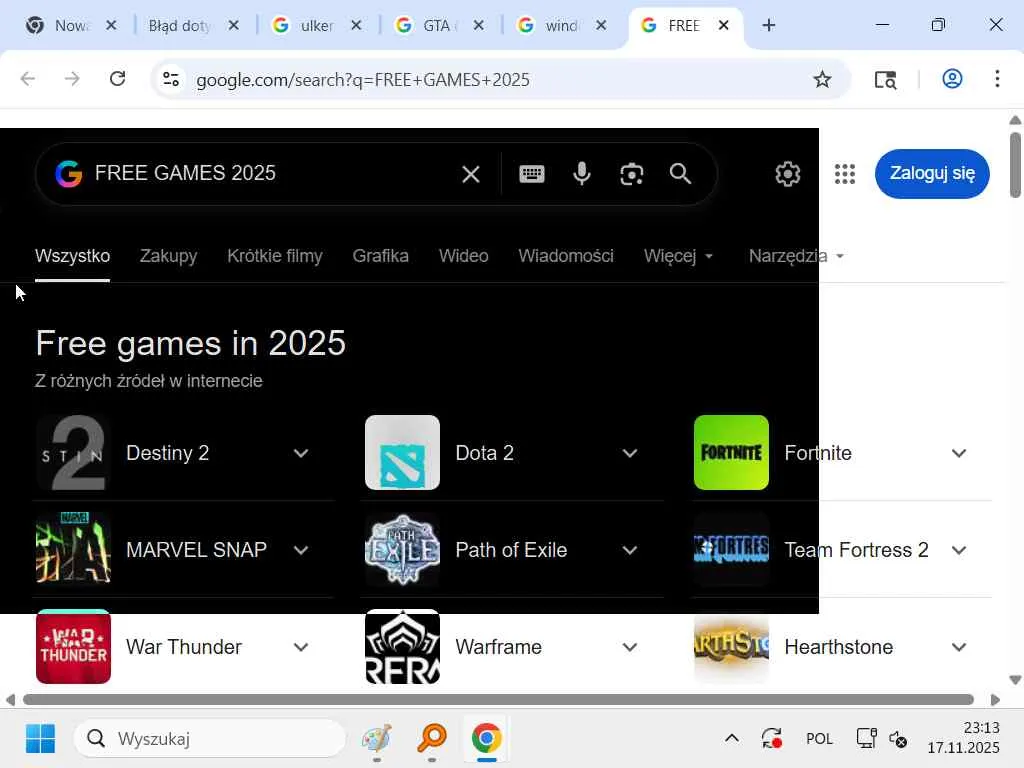Expand the Hearthstone entry
Viewport: 1024px width, 768px height.
click(x=959, y=647)
